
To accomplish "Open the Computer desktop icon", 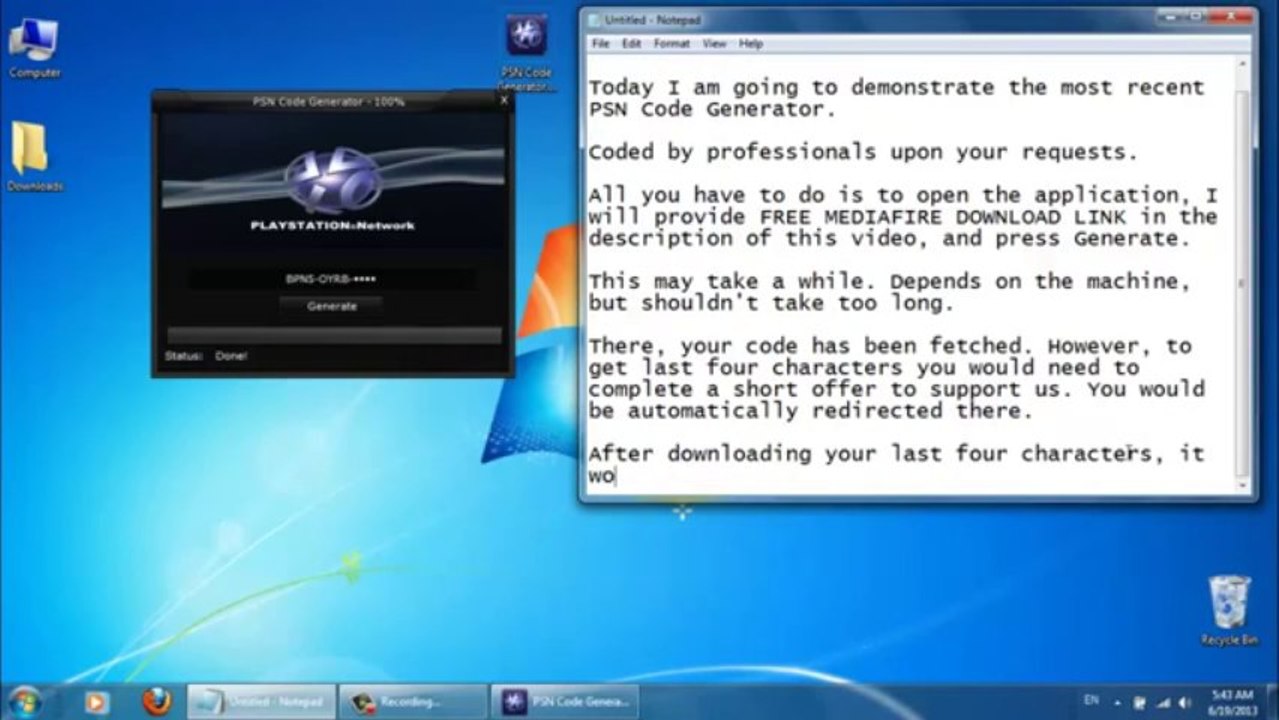I will (x=34, y=47).
